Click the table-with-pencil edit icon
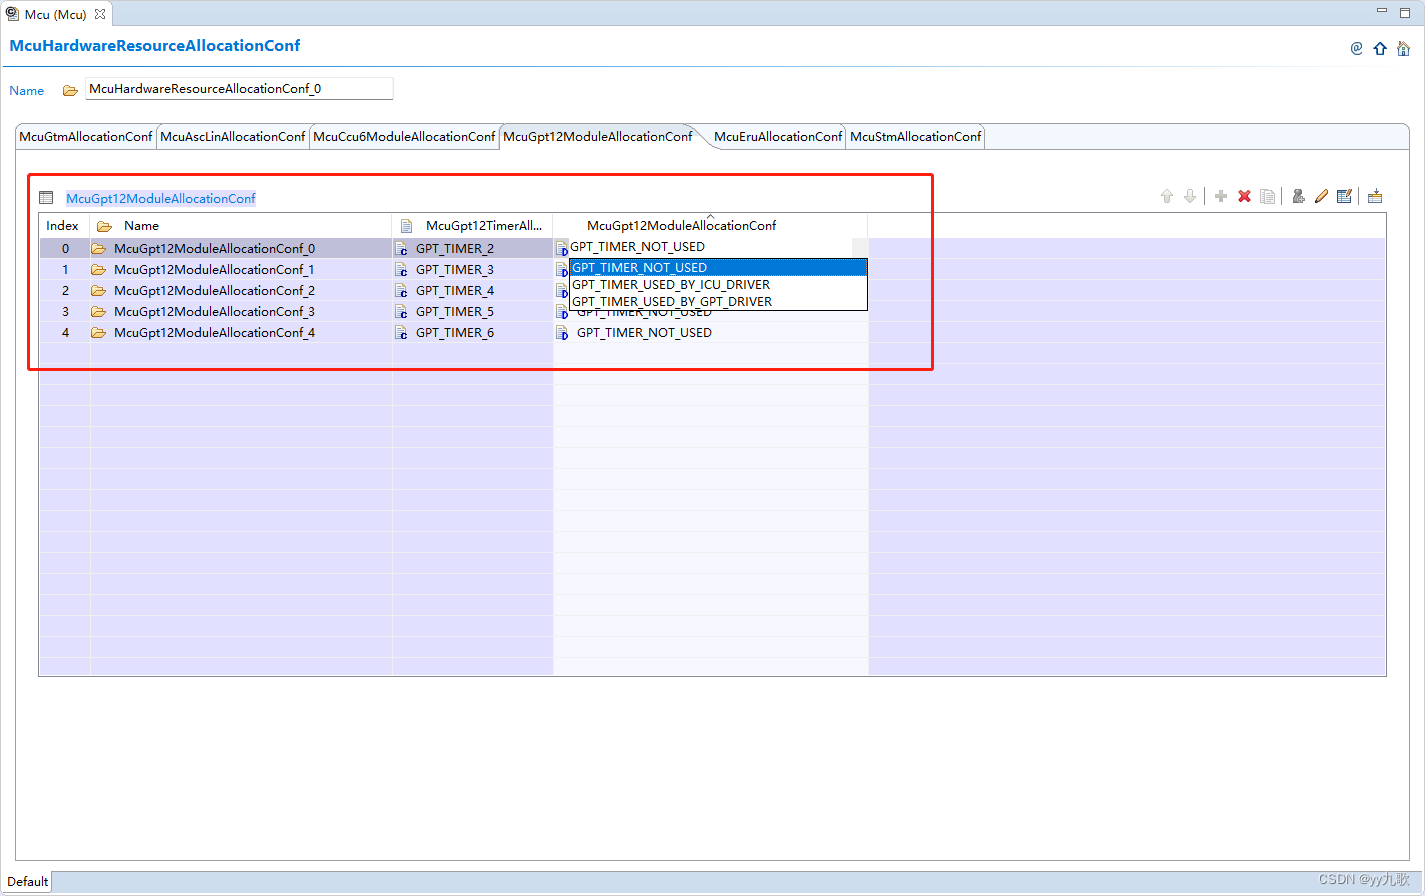This screenshot has height=896, width=1425. coord(1345,196)
